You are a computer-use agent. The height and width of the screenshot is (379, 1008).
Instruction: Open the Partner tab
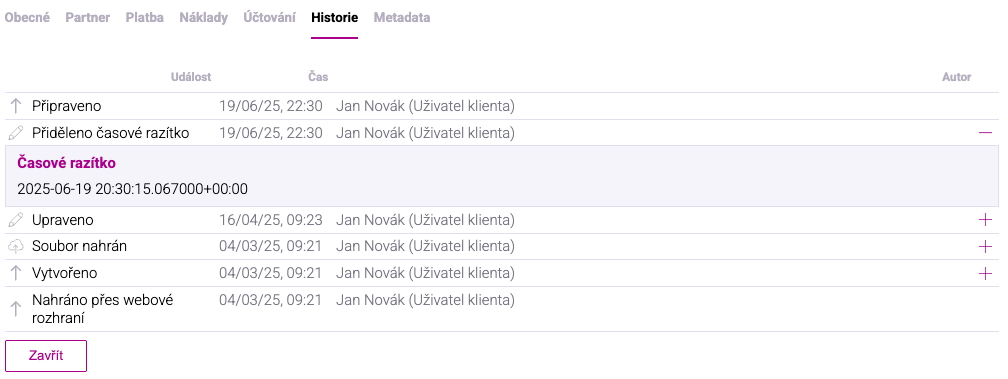(87, 18)
